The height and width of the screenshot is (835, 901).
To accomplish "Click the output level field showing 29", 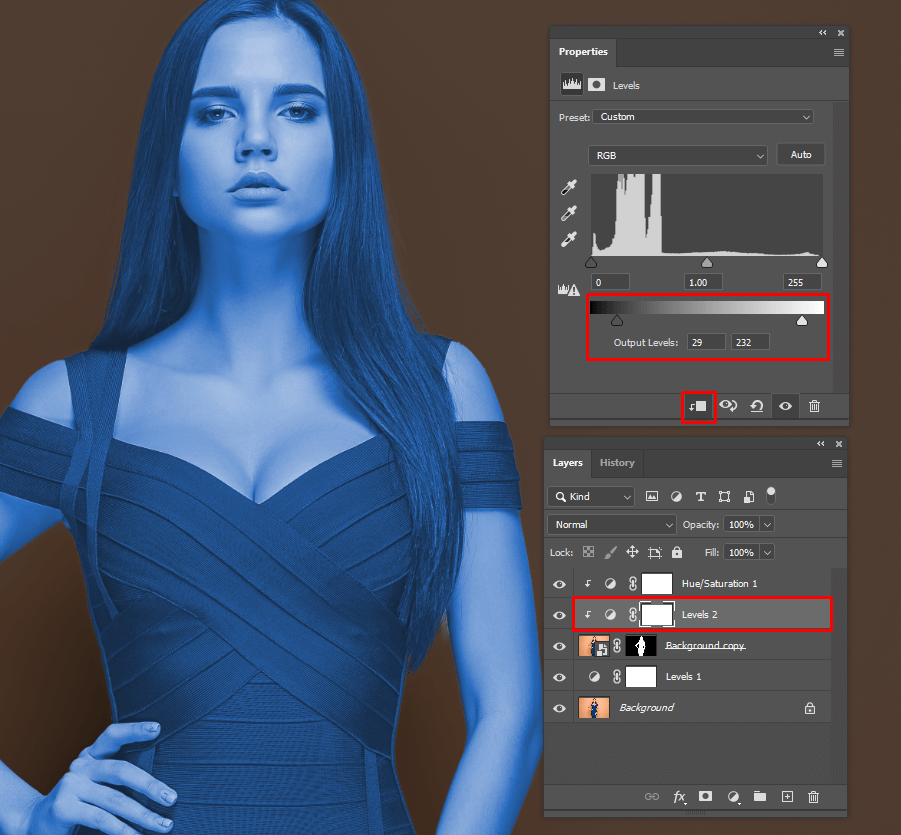I will pos(706,343).
